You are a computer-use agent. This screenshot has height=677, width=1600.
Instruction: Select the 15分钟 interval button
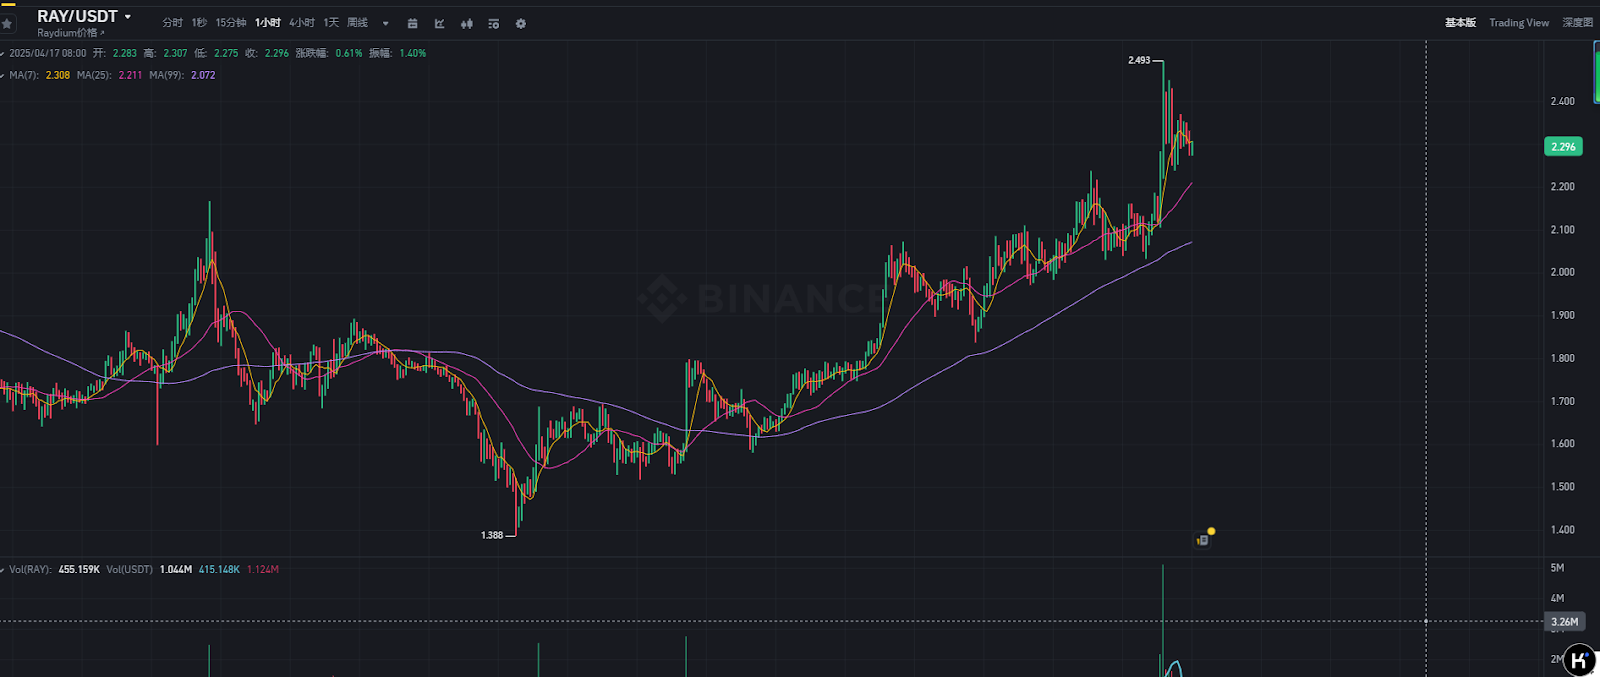(x=231, y=22)
